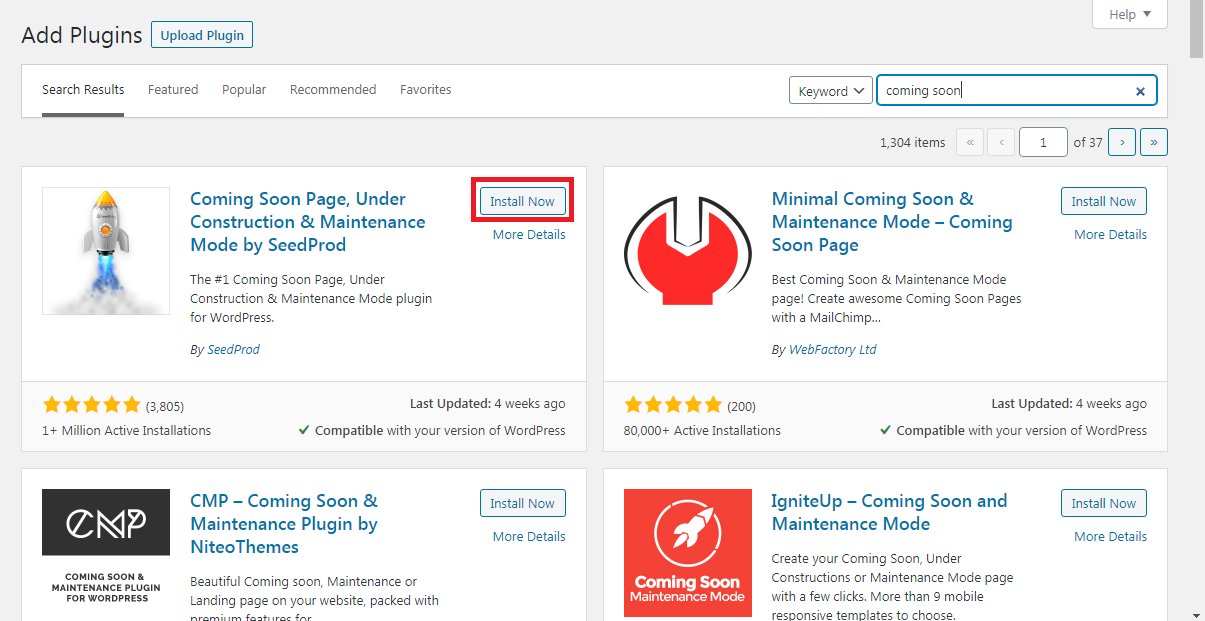Click the red wrench Minimal Coming Soon icon
Image resolution: width=1205 pixels, height=621 pixels.
(687, 251)
